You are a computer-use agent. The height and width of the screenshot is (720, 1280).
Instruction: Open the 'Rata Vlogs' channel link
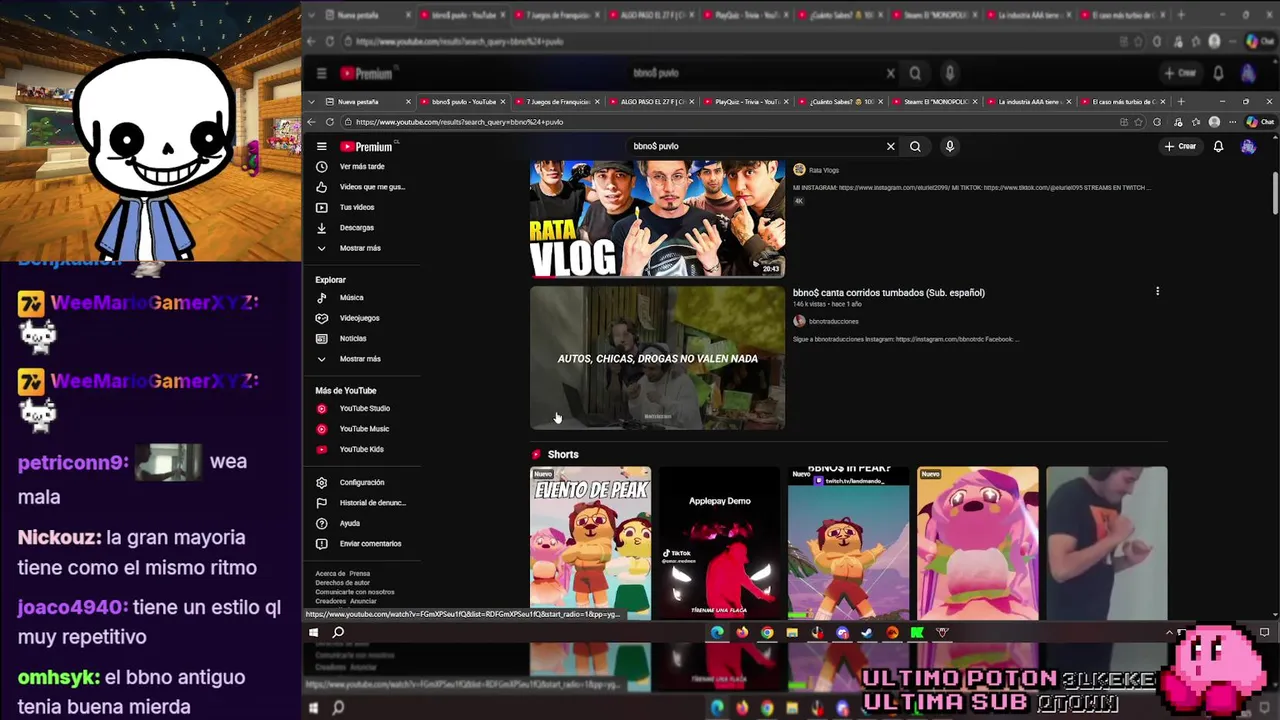pyautogui.click(x=823, y=170)
